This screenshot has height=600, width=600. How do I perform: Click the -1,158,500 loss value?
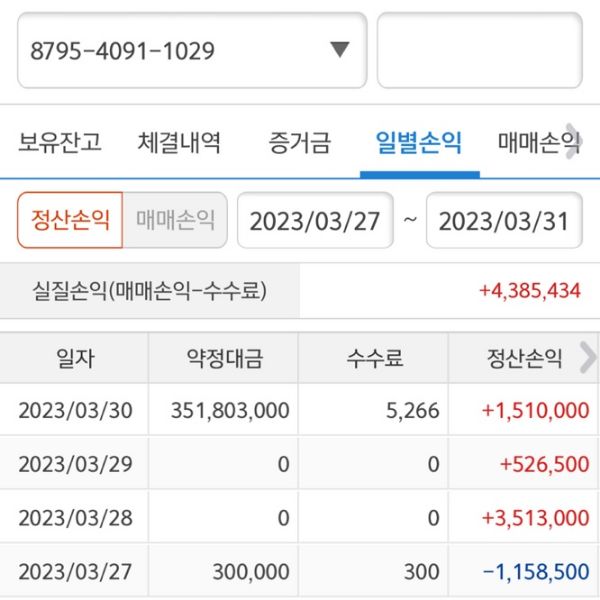coord(535,572)
